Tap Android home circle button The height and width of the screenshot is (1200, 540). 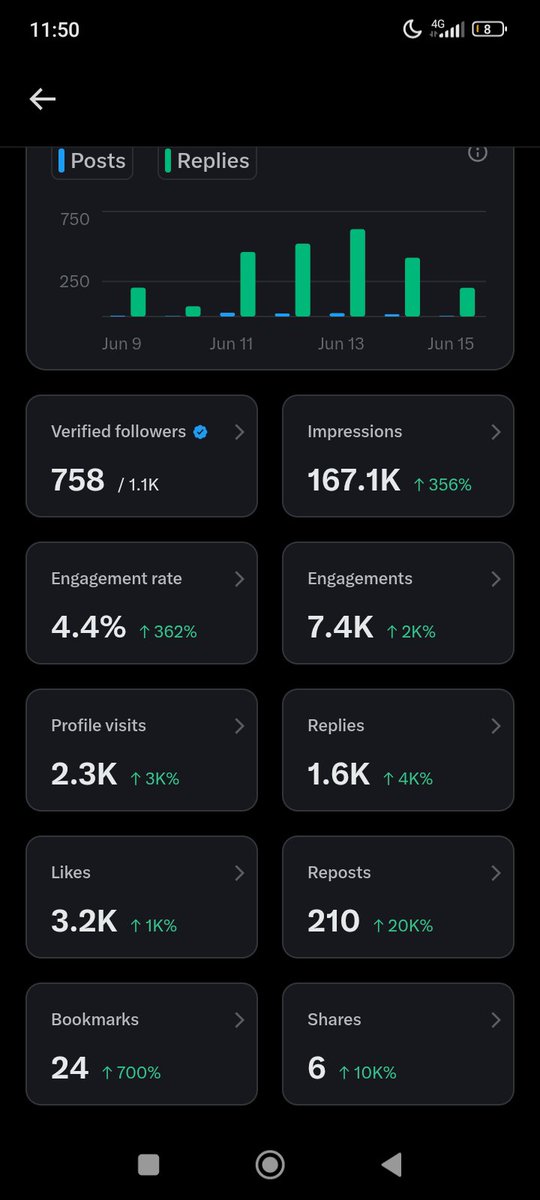pyautogui.click(x=270, y=1164)
